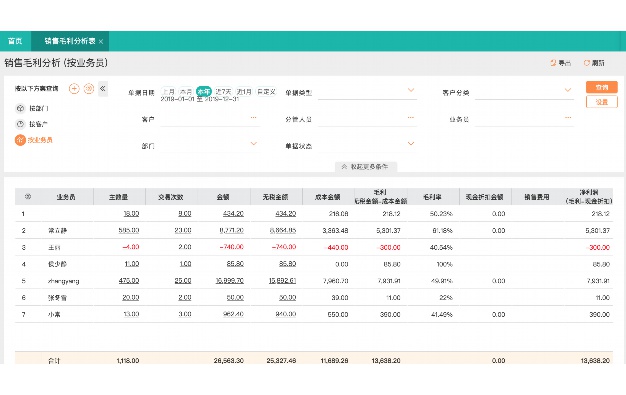Click the orange double-arrow circle icon
Viewport: 626px width, 395px height.
tap(89, 89)
